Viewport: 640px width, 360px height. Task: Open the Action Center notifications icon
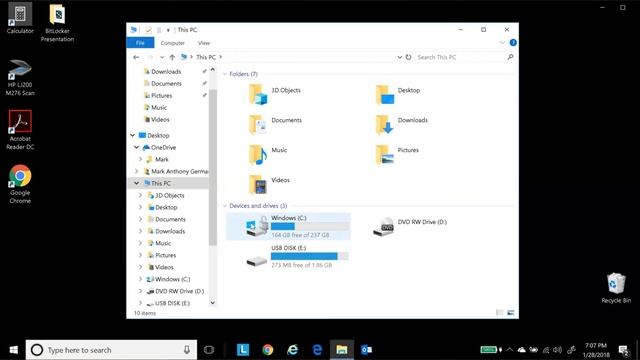click(x=624, y=350)
